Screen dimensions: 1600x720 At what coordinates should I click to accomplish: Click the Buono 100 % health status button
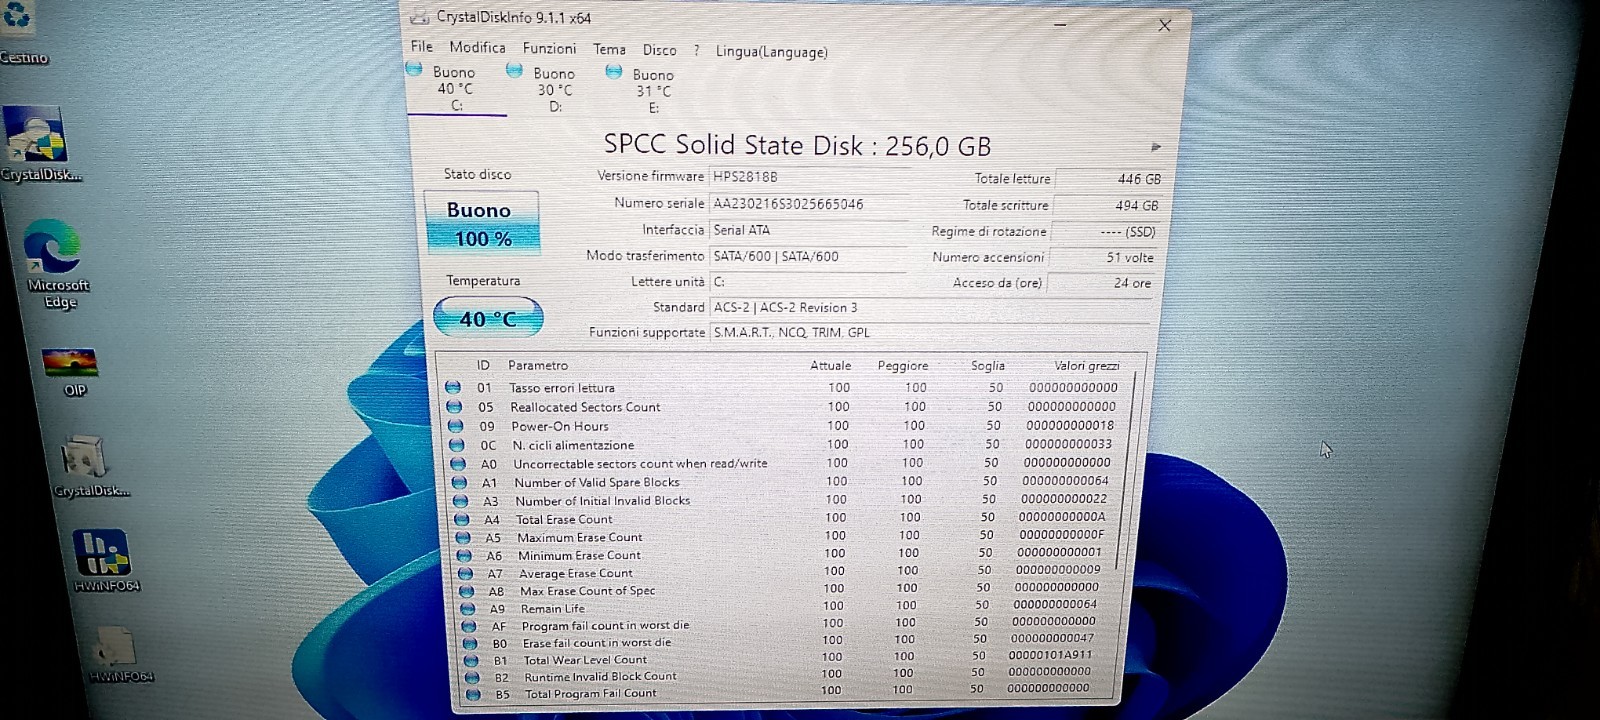481,223
